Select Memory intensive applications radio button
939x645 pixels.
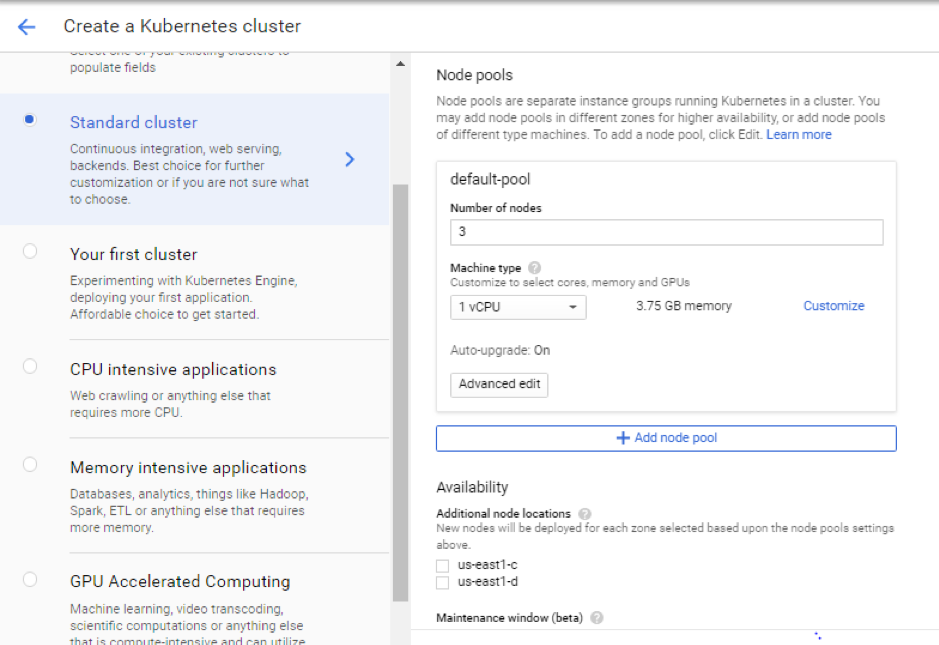coord(30,465)
